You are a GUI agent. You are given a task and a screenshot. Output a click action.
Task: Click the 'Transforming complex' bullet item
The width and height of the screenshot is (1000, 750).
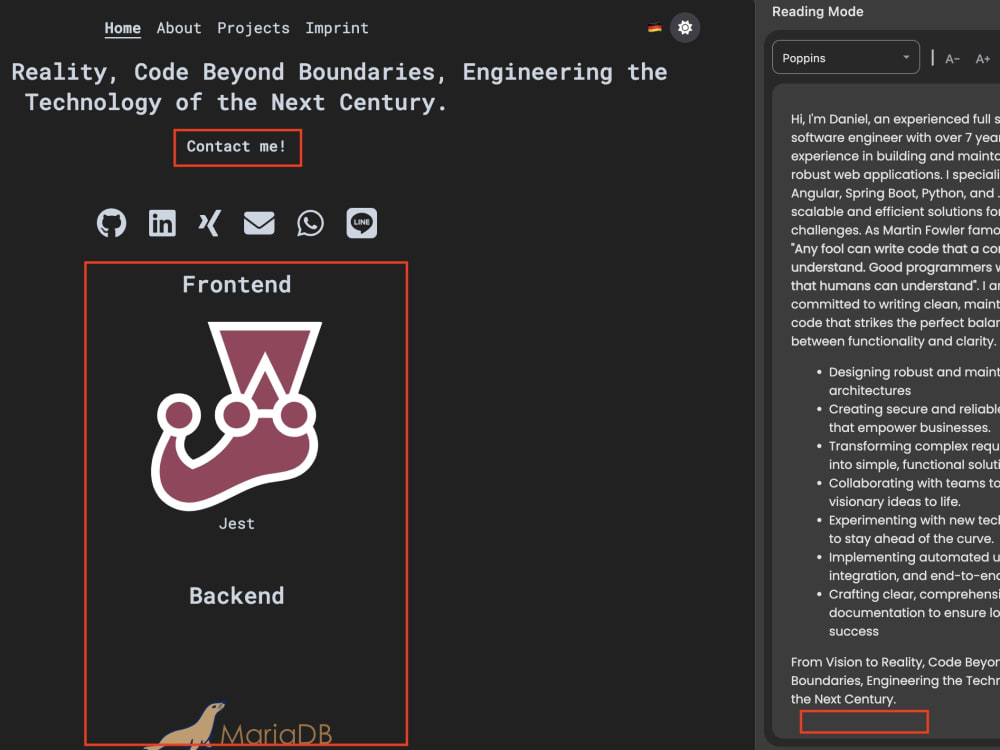pyautogui.click(x=914, y=455)
